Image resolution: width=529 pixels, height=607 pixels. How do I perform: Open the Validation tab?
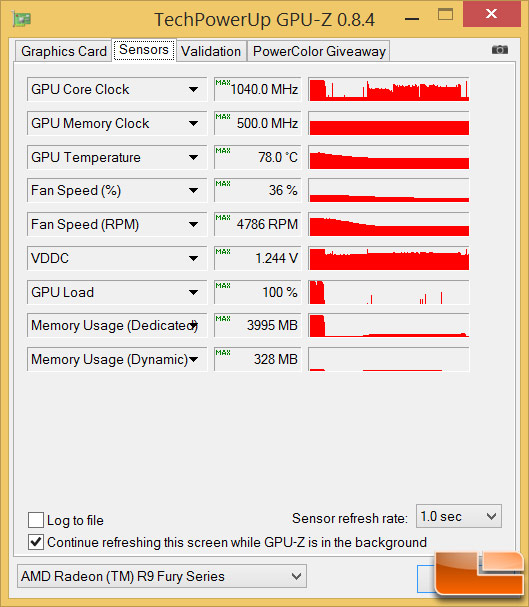[211, 51]
